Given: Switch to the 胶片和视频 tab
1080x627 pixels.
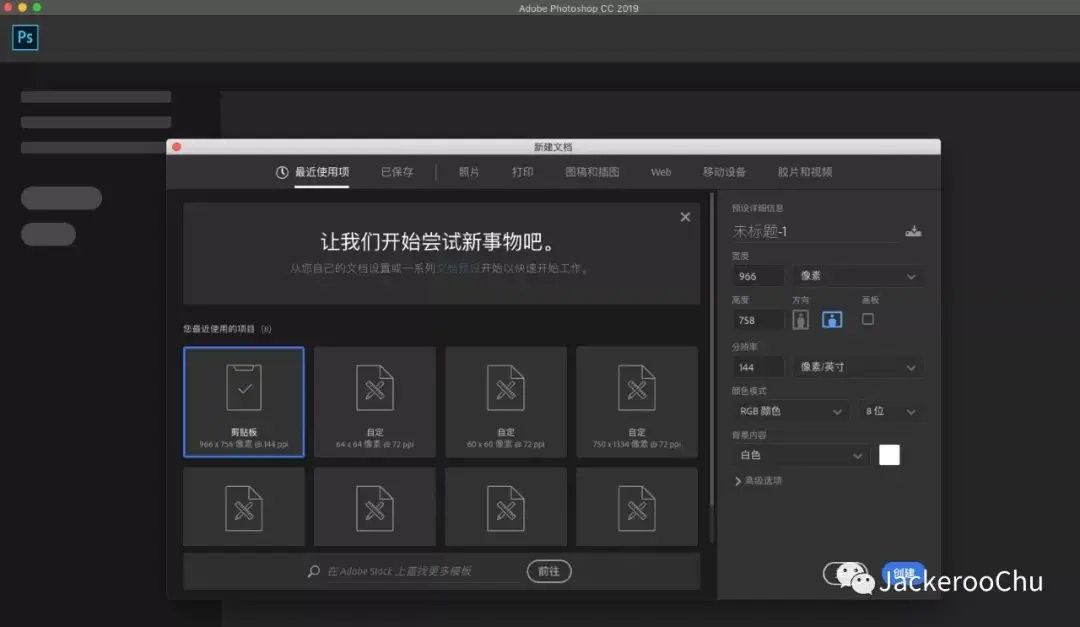Looking at the screenshot, I should pyautogui.click(x=805, y=172).
